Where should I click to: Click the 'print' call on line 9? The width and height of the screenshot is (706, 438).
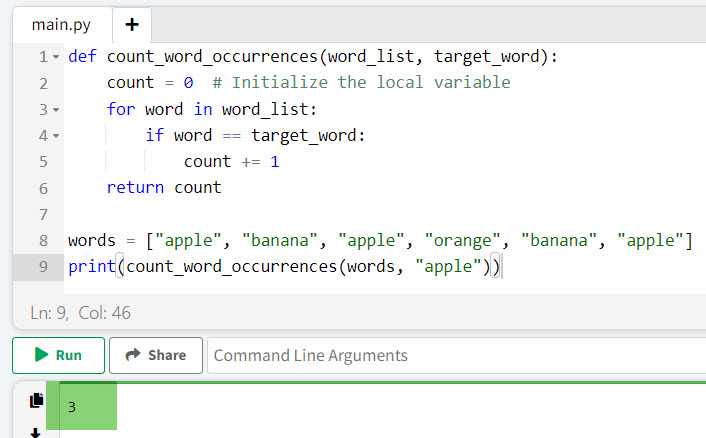92,267
